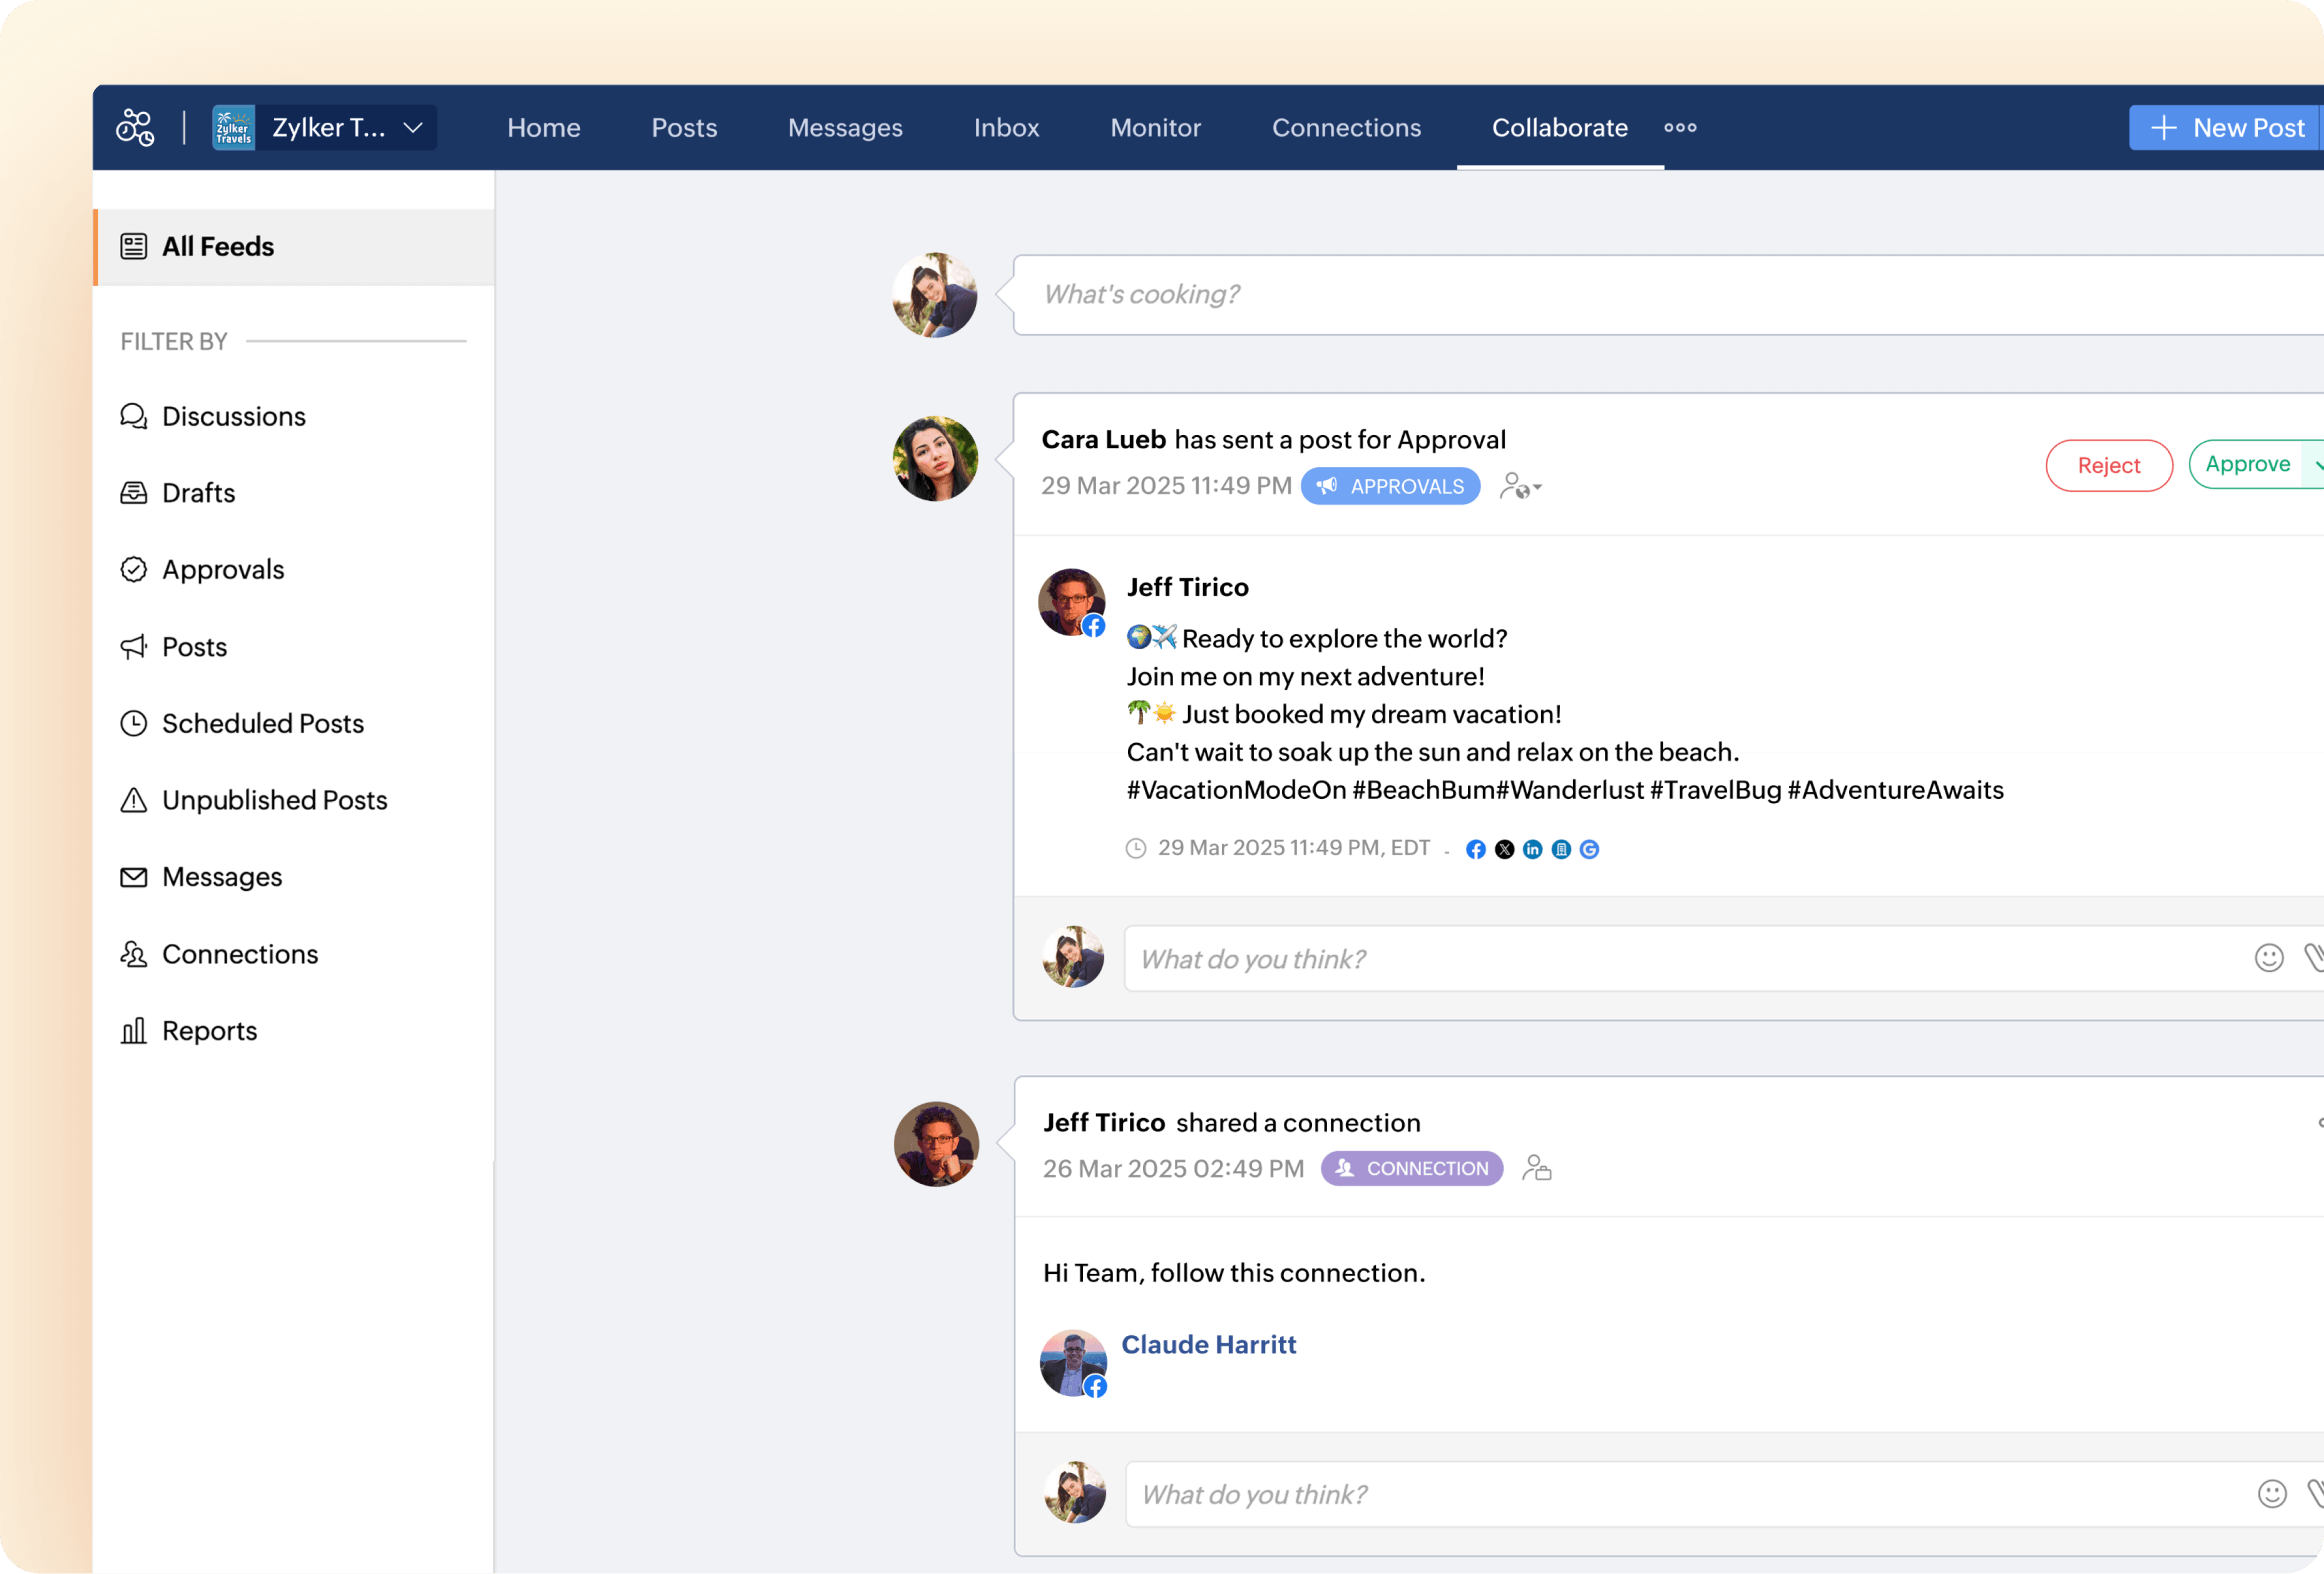Switch to the Monitor tab
Image resolution: width=2324 pixels, height=1574 pixels.
1155,128
